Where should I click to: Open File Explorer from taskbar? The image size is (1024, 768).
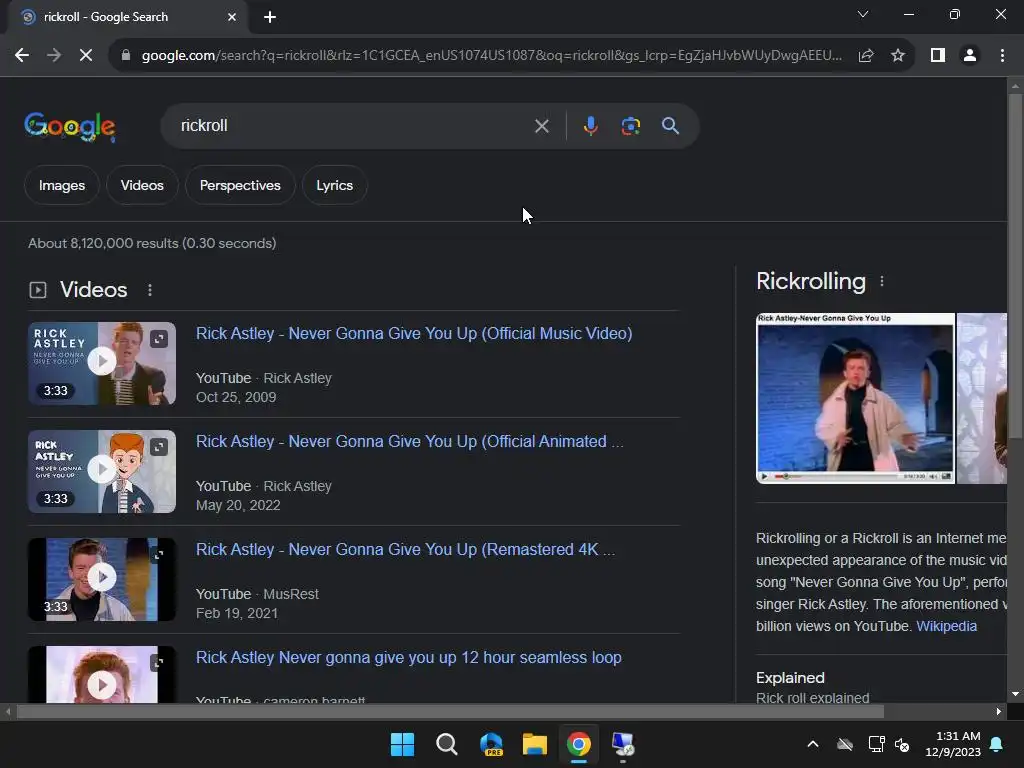click(535, 744)
